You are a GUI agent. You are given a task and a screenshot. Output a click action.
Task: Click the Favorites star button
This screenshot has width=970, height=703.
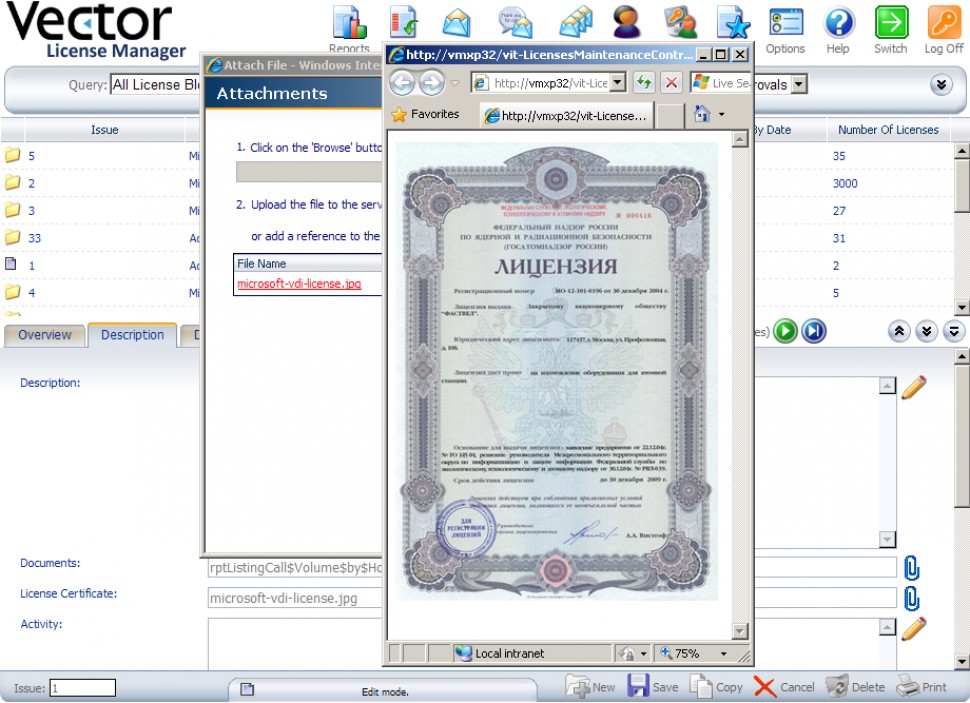[x=426, y=114]
